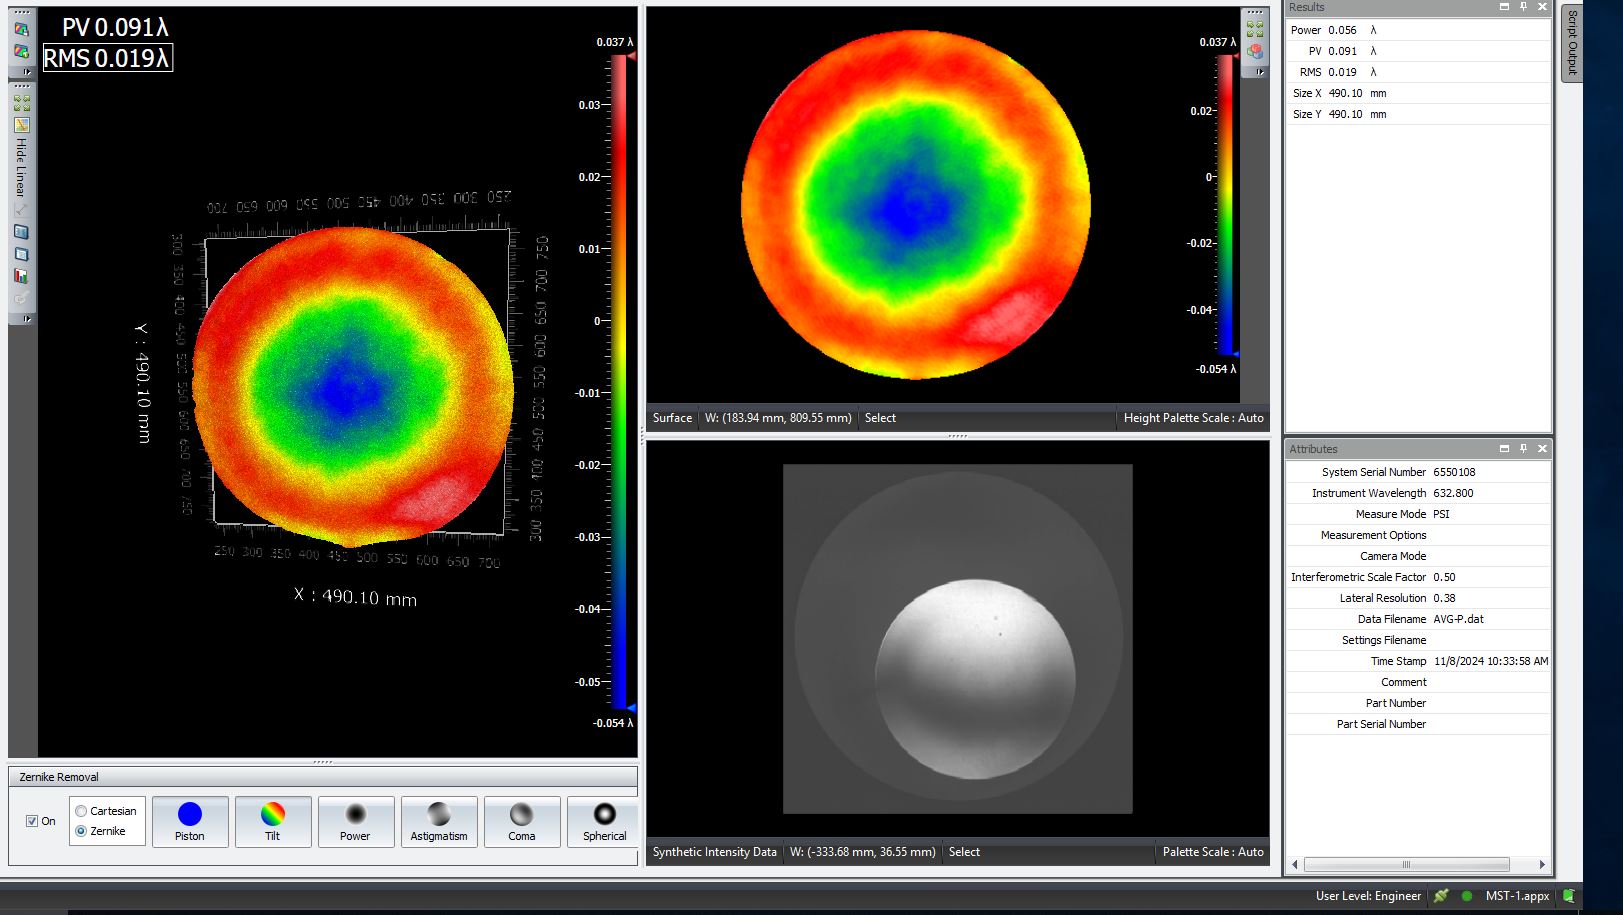
Task: Select the Zernike radio option
Action: [82, 831]
